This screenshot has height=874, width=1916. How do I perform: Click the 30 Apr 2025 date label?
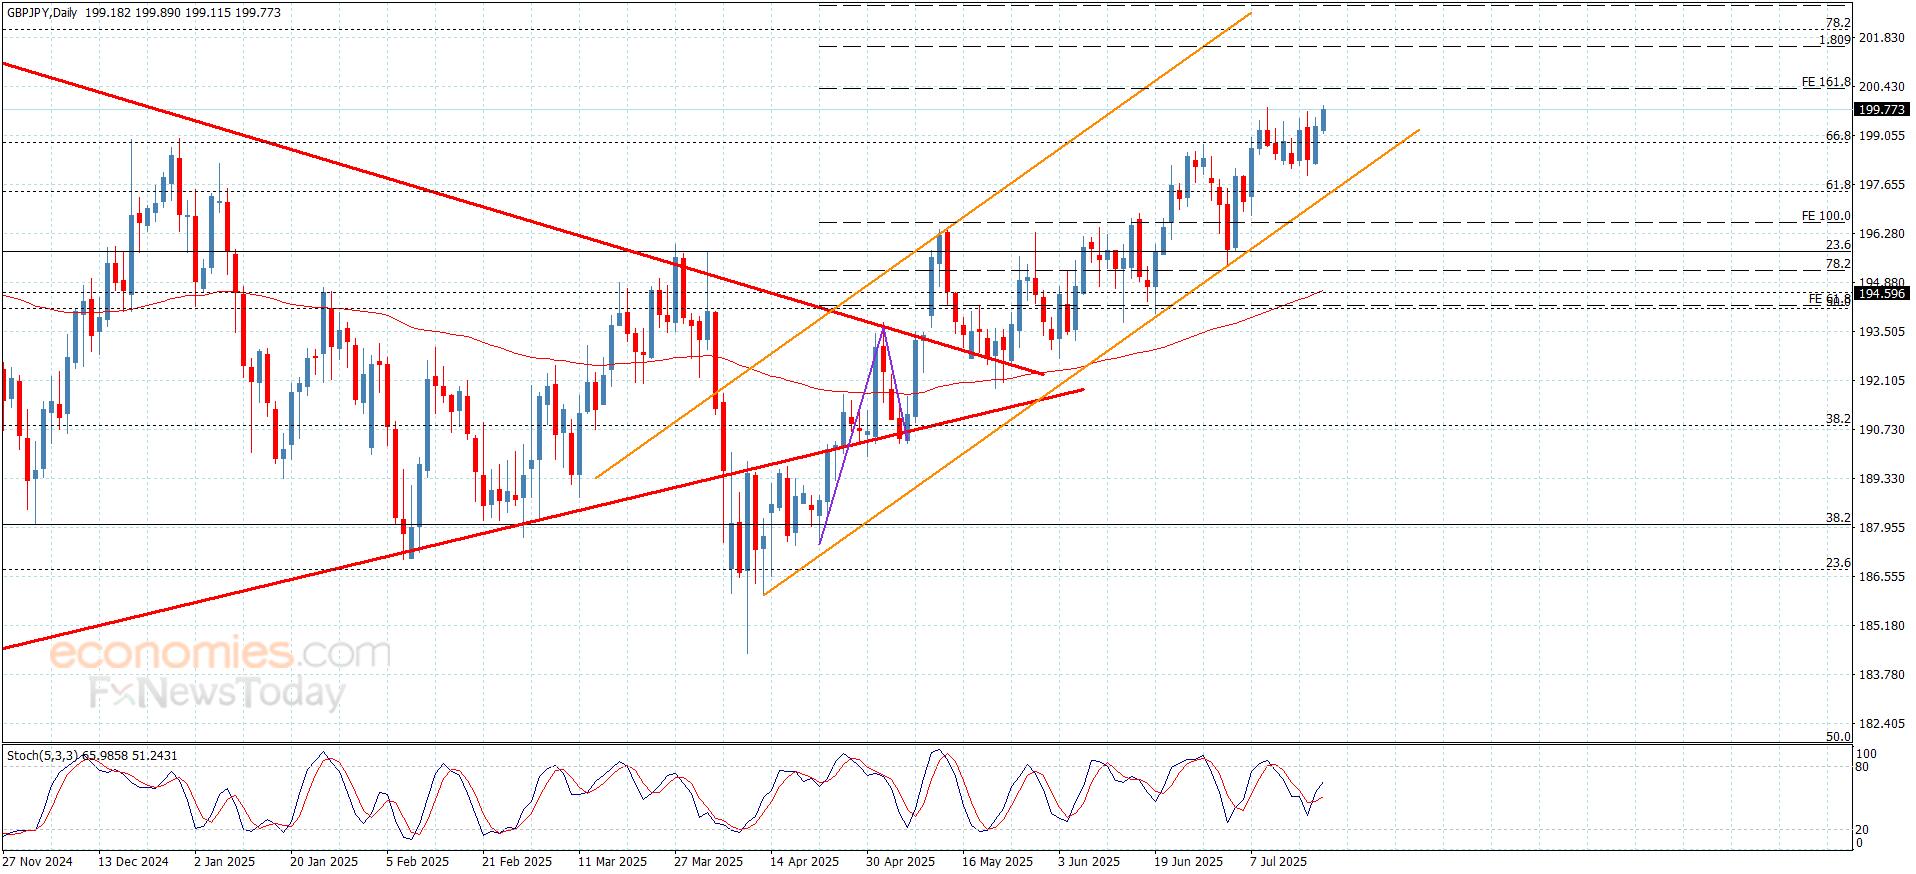pos(900,862)
